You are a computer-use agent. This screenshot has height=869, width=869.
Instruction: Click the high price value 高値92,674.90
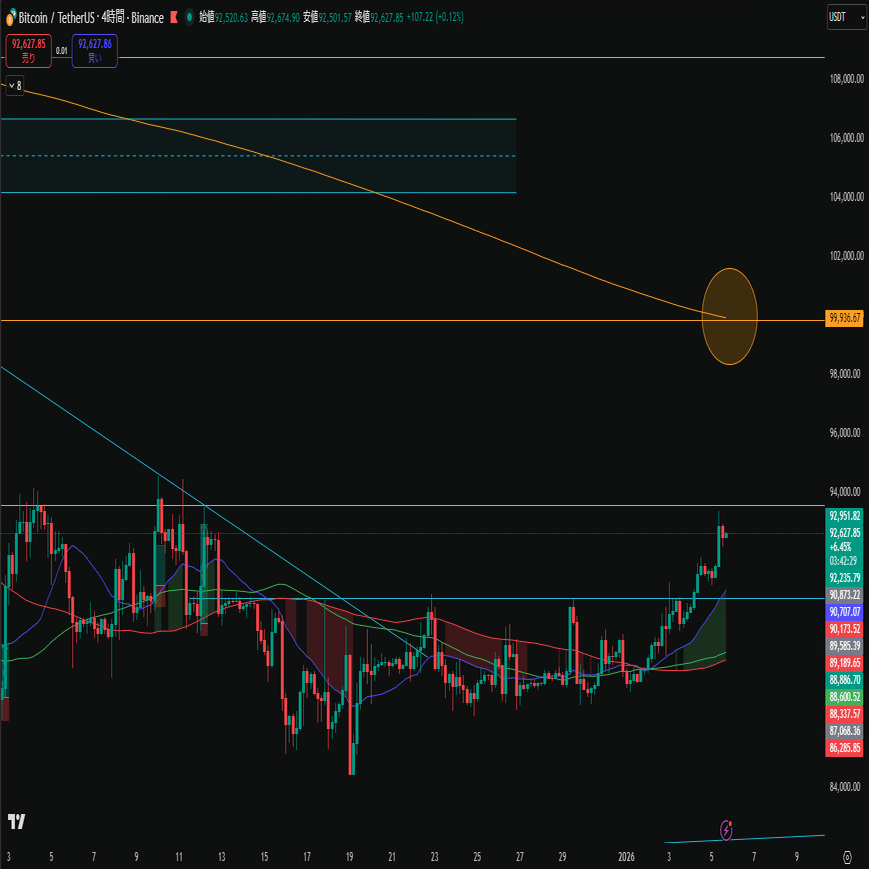tap(275, 18)
